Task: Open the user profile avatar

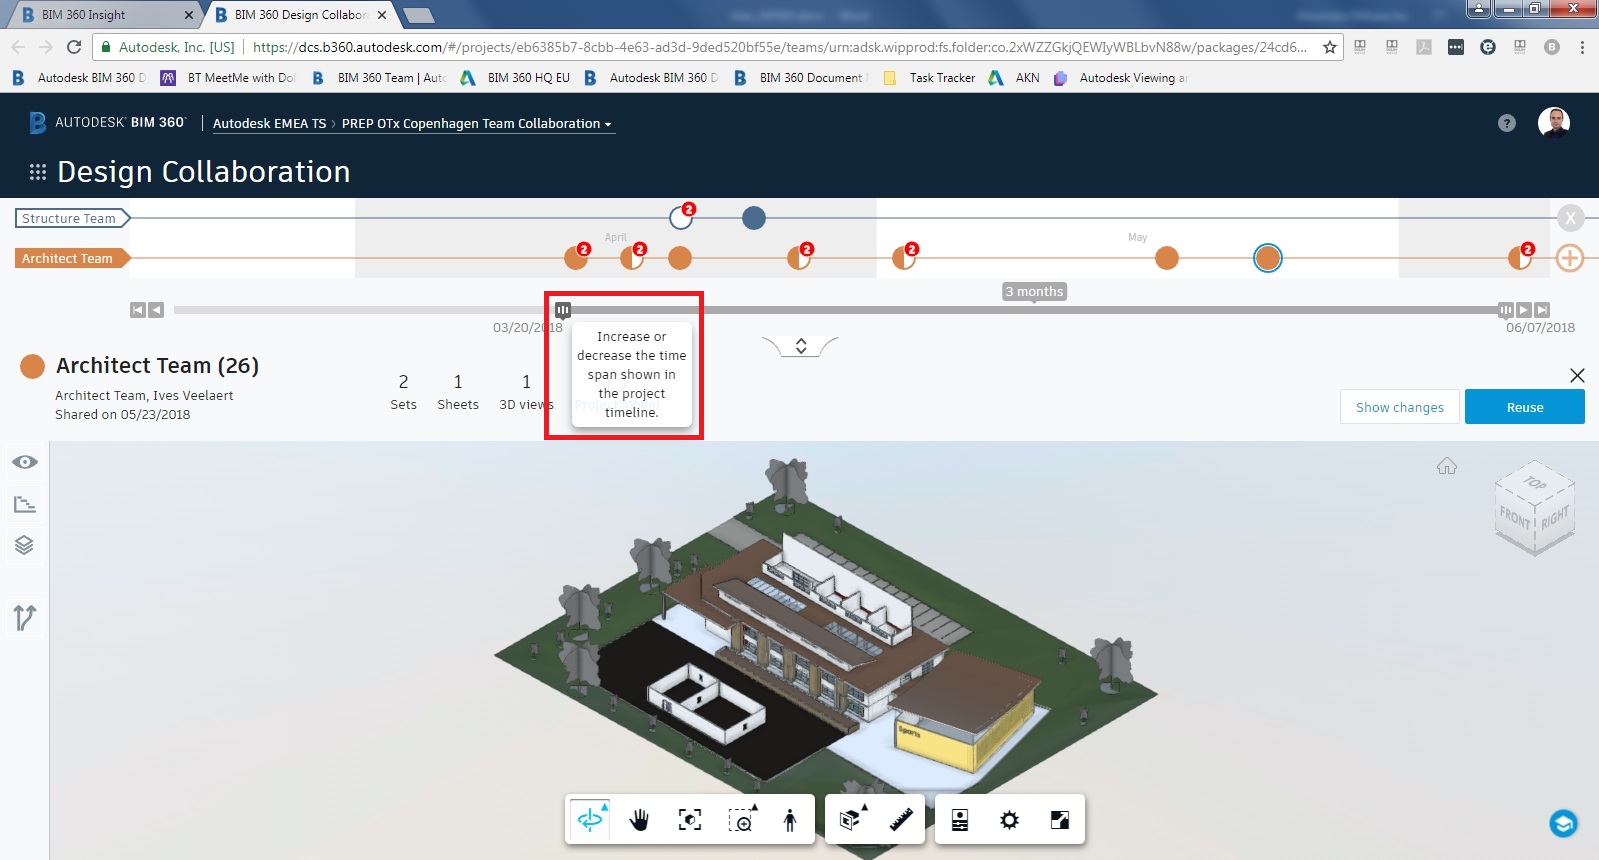Action: click(x=1554, y=123)
